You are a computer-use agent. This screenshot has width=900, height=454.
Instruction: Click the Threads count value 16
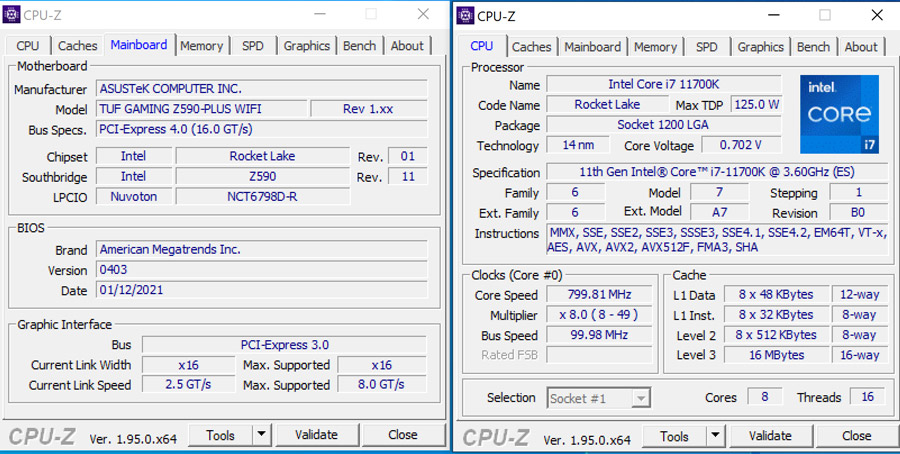[x=868, y=397]
